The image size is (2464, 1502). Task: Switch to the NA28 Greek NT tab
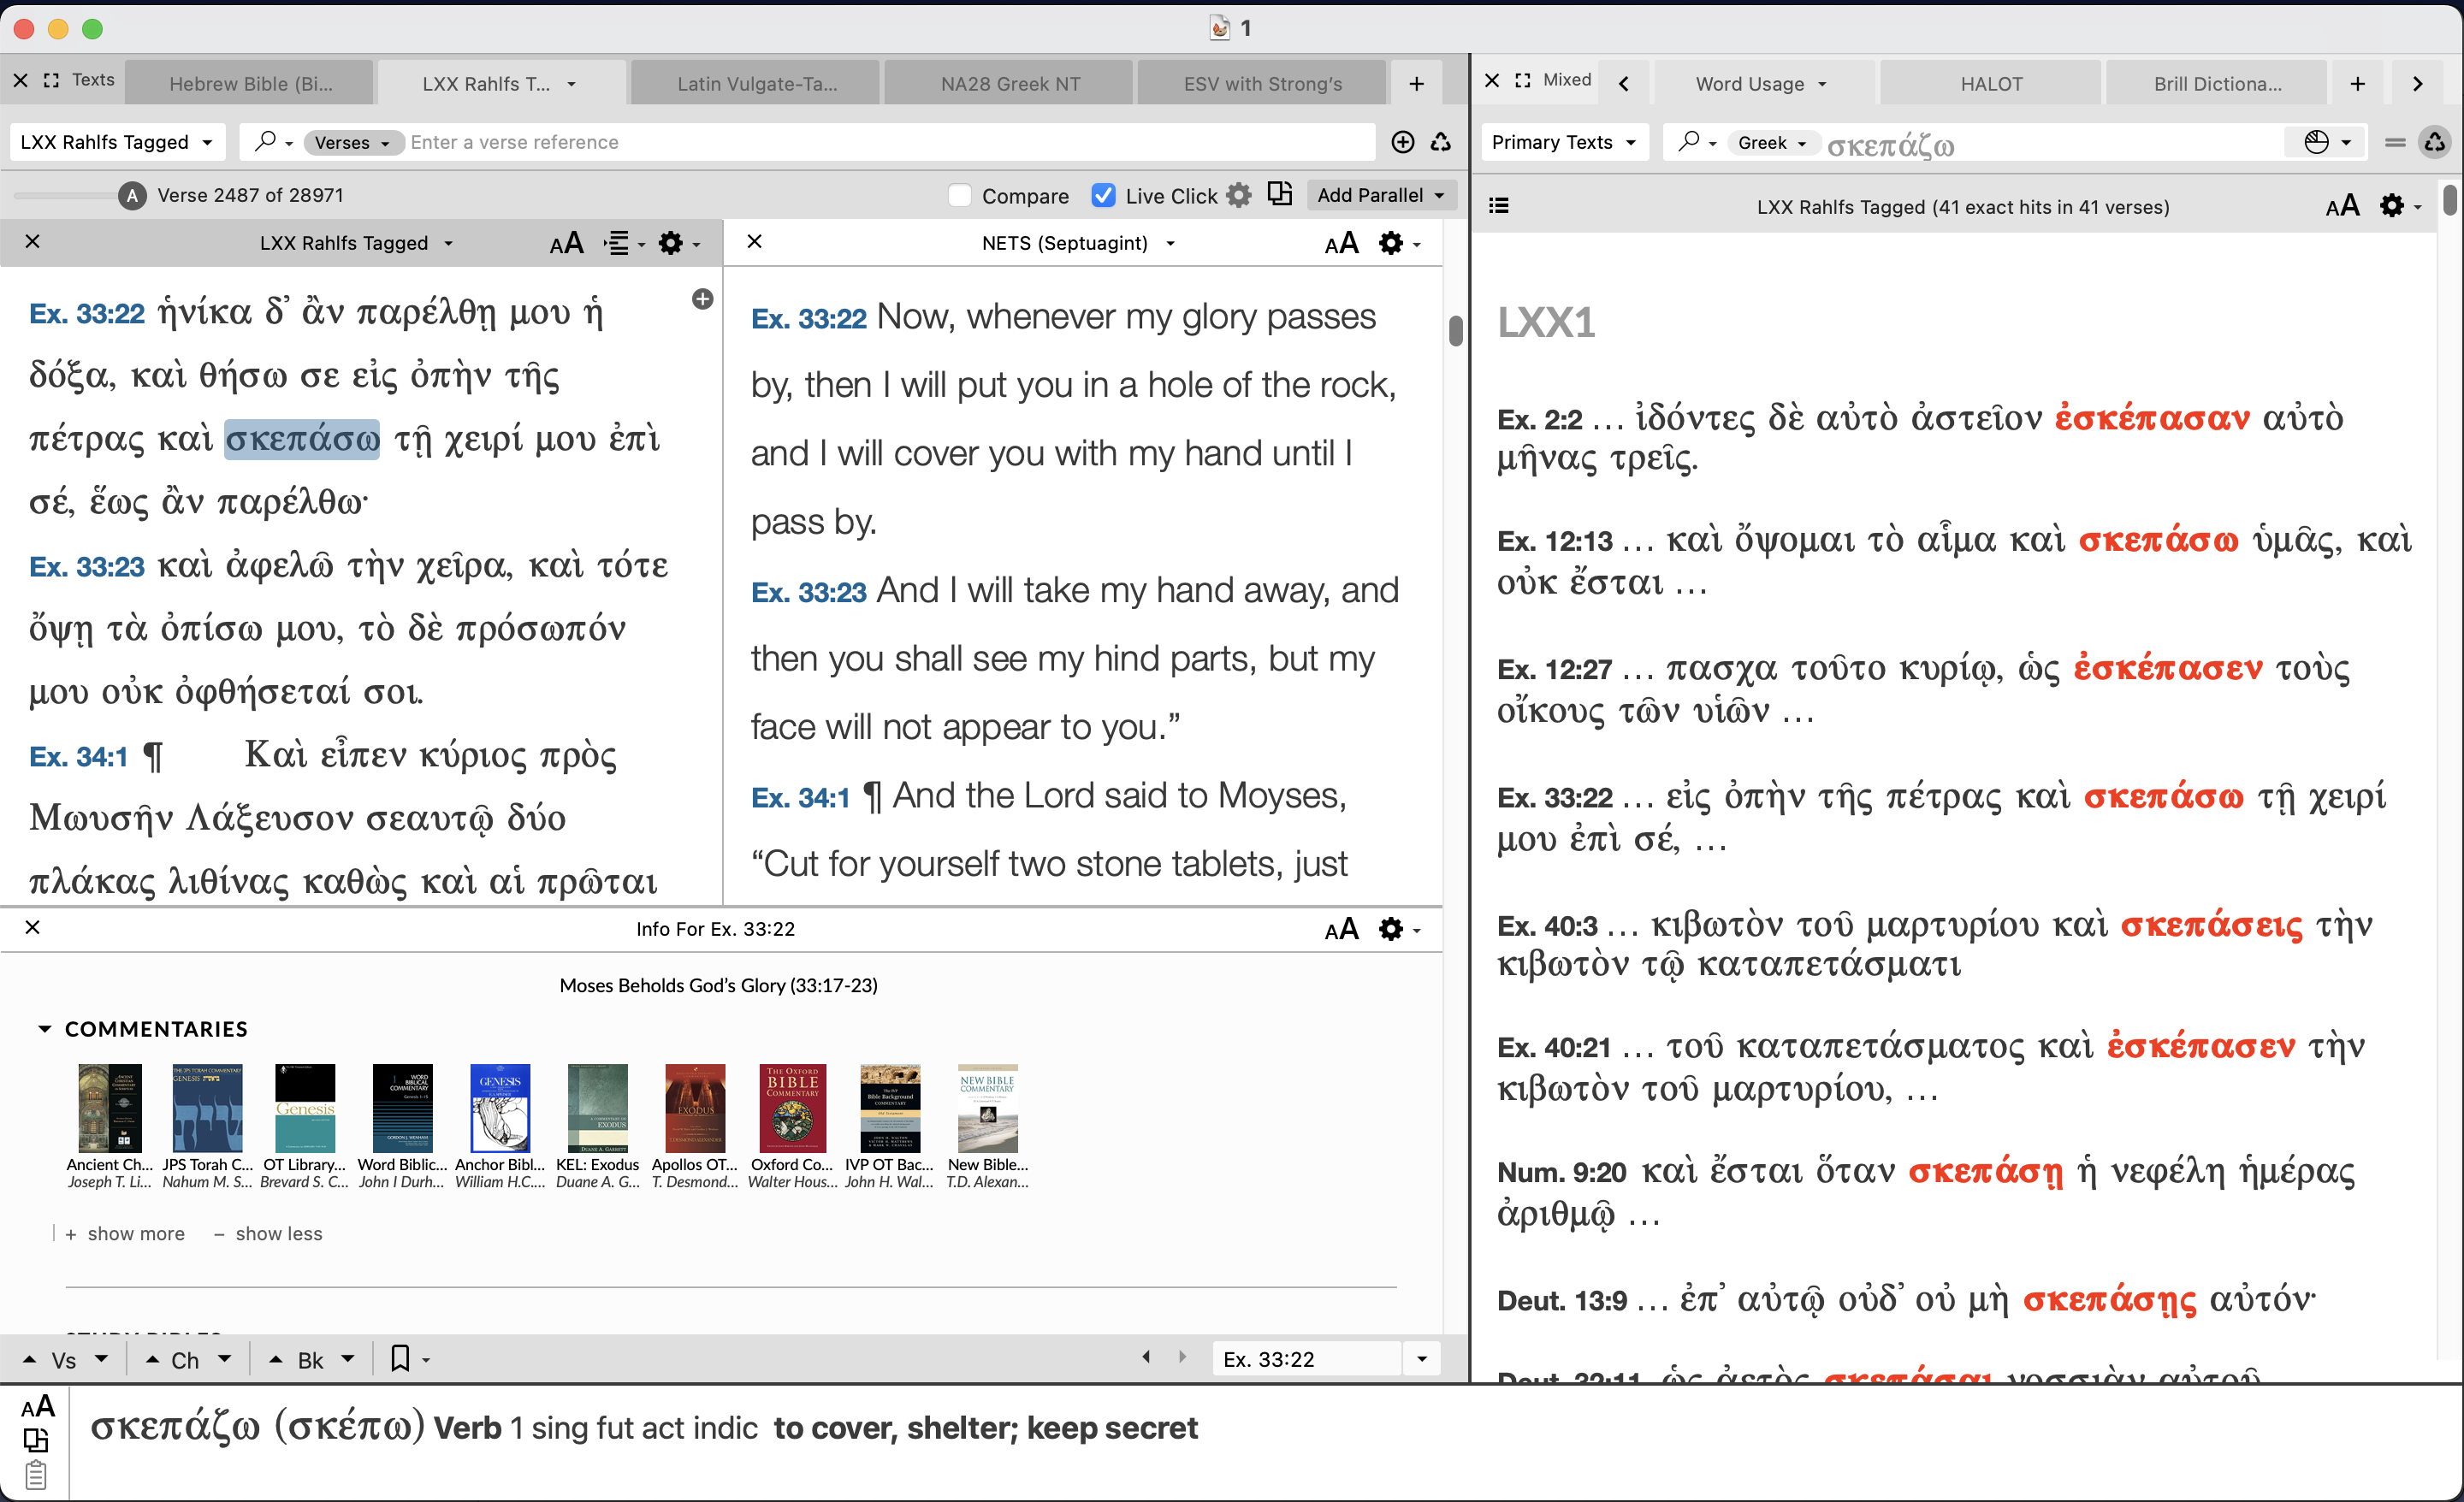click(x=1010, y=84)
